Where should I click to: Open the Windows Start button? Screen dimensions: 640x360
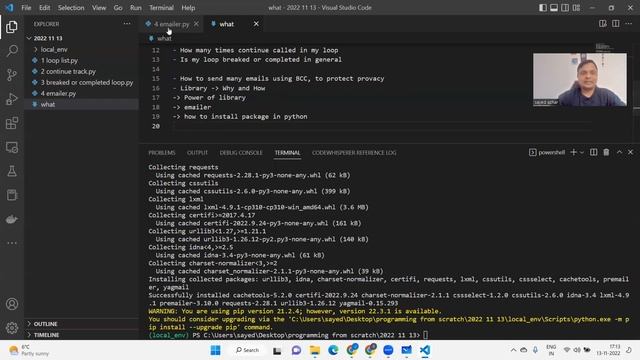(216, 350)
